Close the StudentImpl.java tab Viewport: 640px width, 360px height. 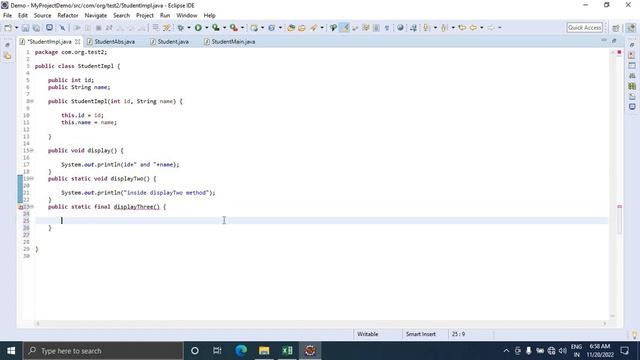[78, 42]
